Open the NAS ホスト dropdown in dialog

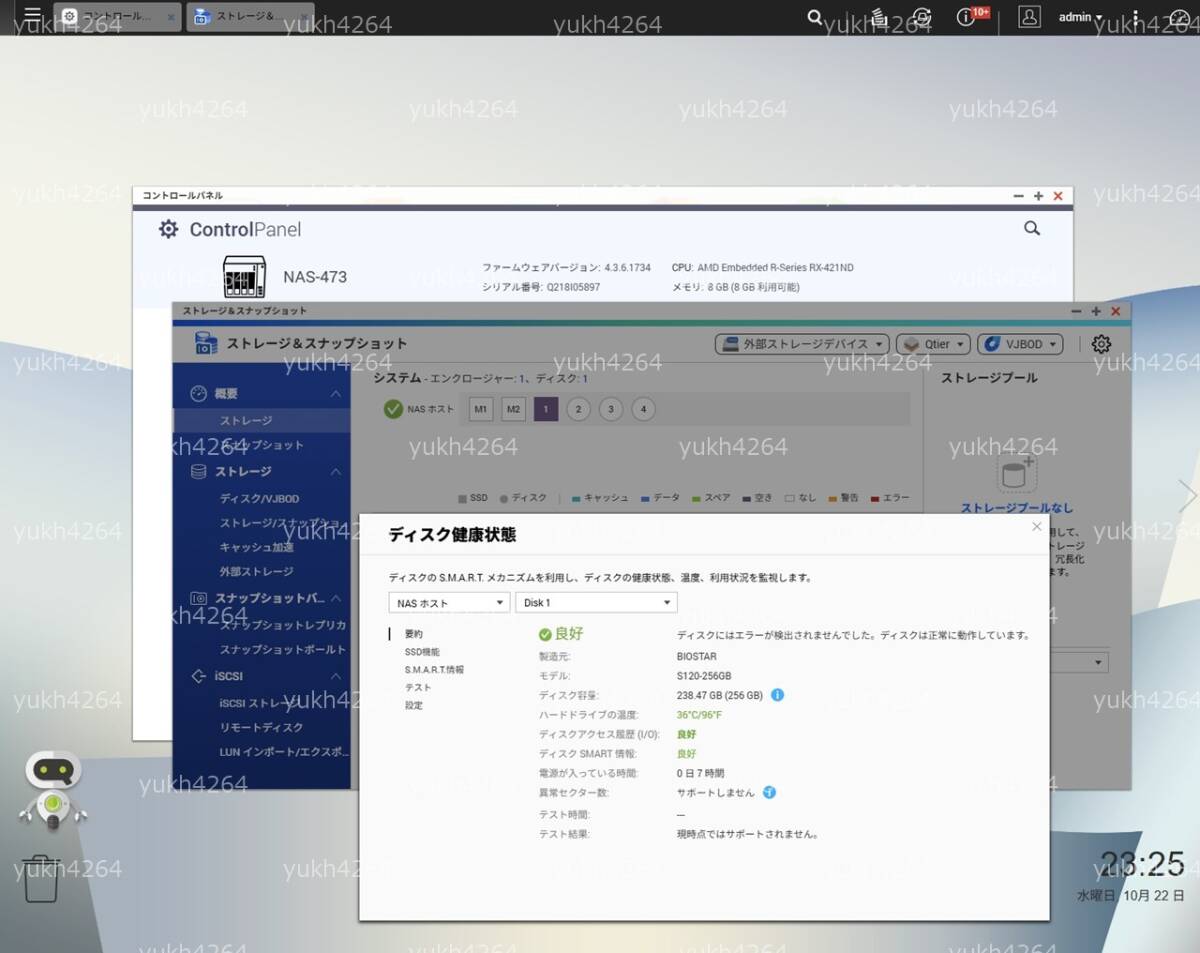point(449,603)
